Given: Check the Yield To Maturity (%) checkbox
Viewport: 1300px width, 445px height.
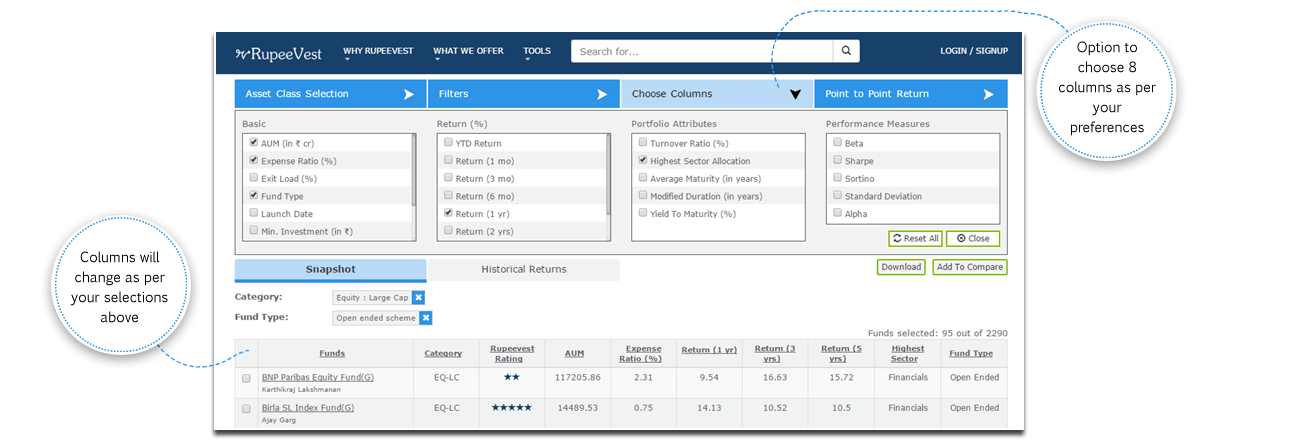Looking at the screenshot, I should (x=643, y=213).
